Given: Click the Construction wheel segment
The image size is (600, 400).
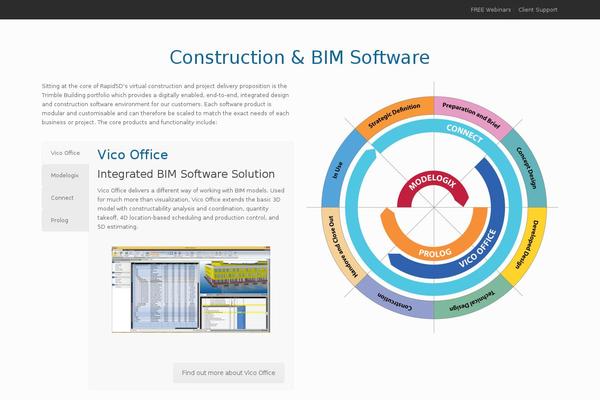Looking at the screenshot, I should [394, 300].
